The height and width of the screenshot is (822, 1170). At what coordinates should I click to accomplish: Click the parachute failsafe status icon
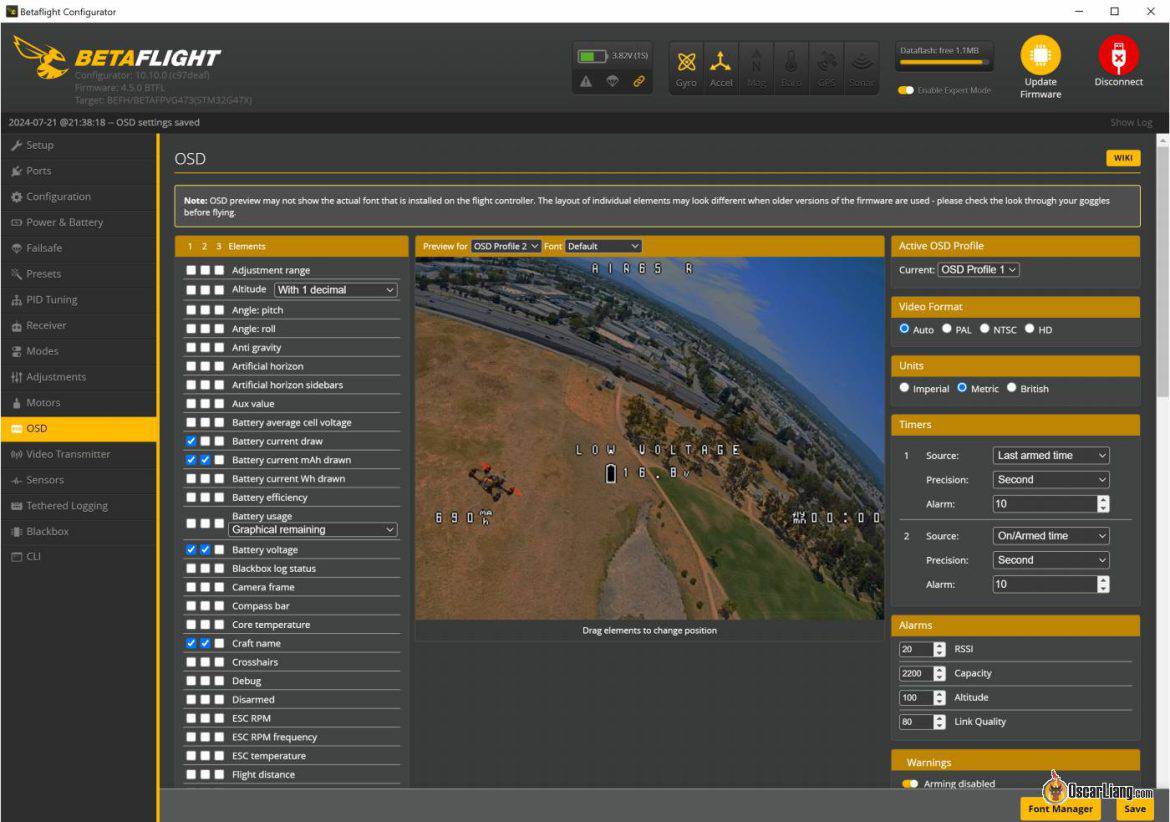[613, 81]
